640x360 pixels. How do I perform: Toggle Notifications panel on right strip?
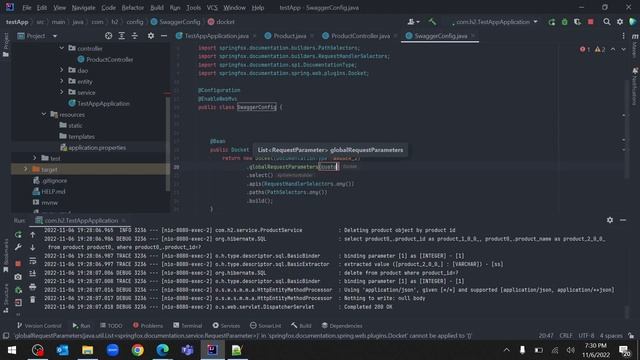[635, 86]
